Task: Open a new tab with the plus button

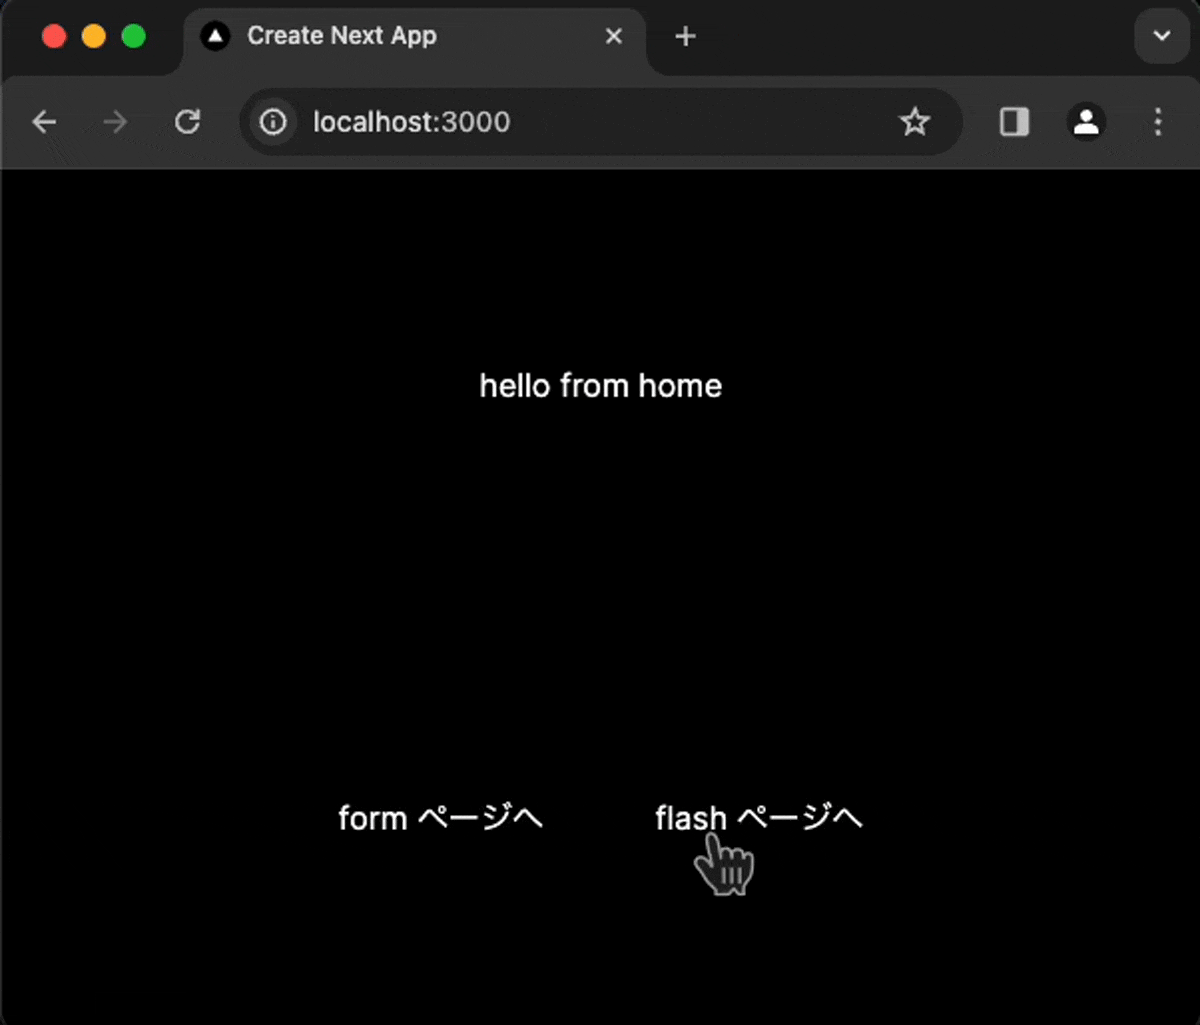Action: click(685, 36)
